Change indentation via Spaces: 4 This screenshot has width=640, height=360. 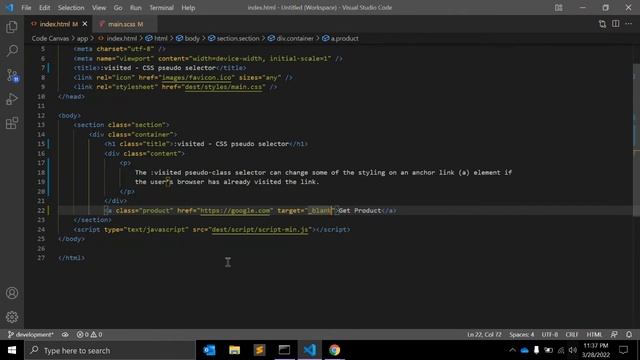point(522,334)
